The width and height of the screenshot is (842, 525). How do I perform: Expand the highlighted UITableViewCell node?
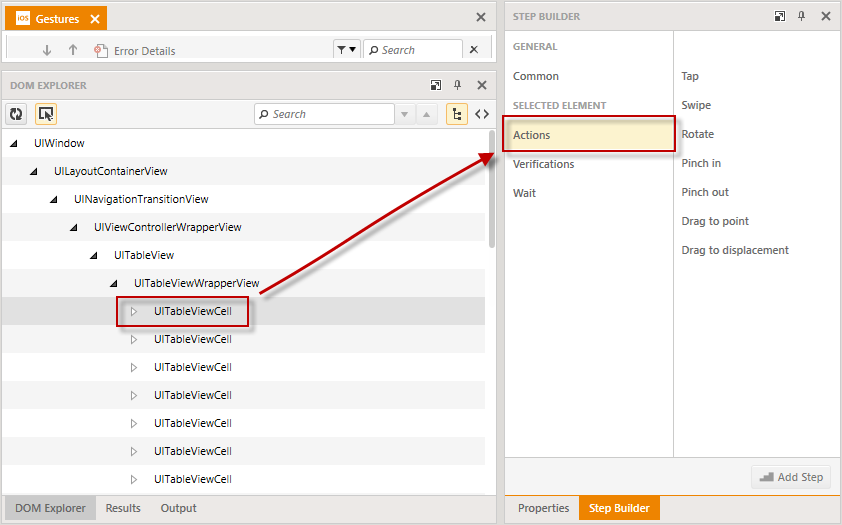tap(134, 311)
